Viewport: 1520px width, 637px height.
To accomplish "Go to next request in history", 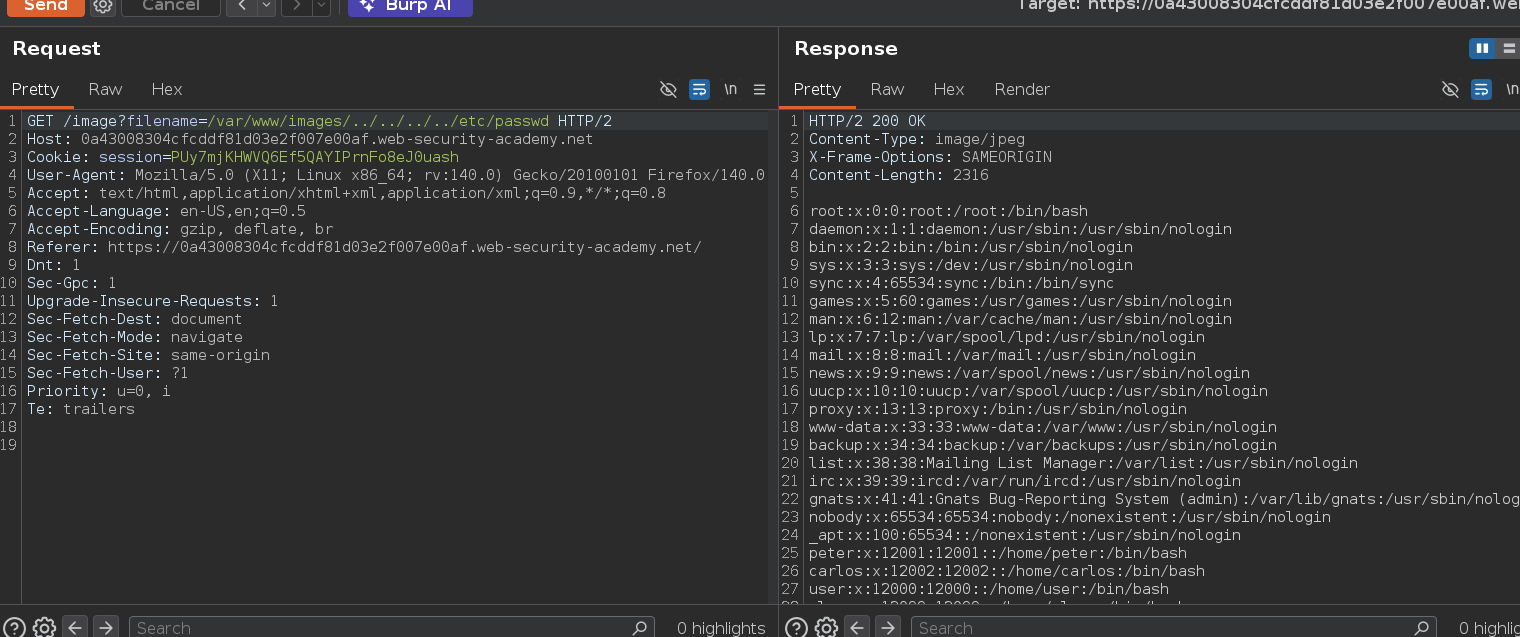I will click(296, 6).
